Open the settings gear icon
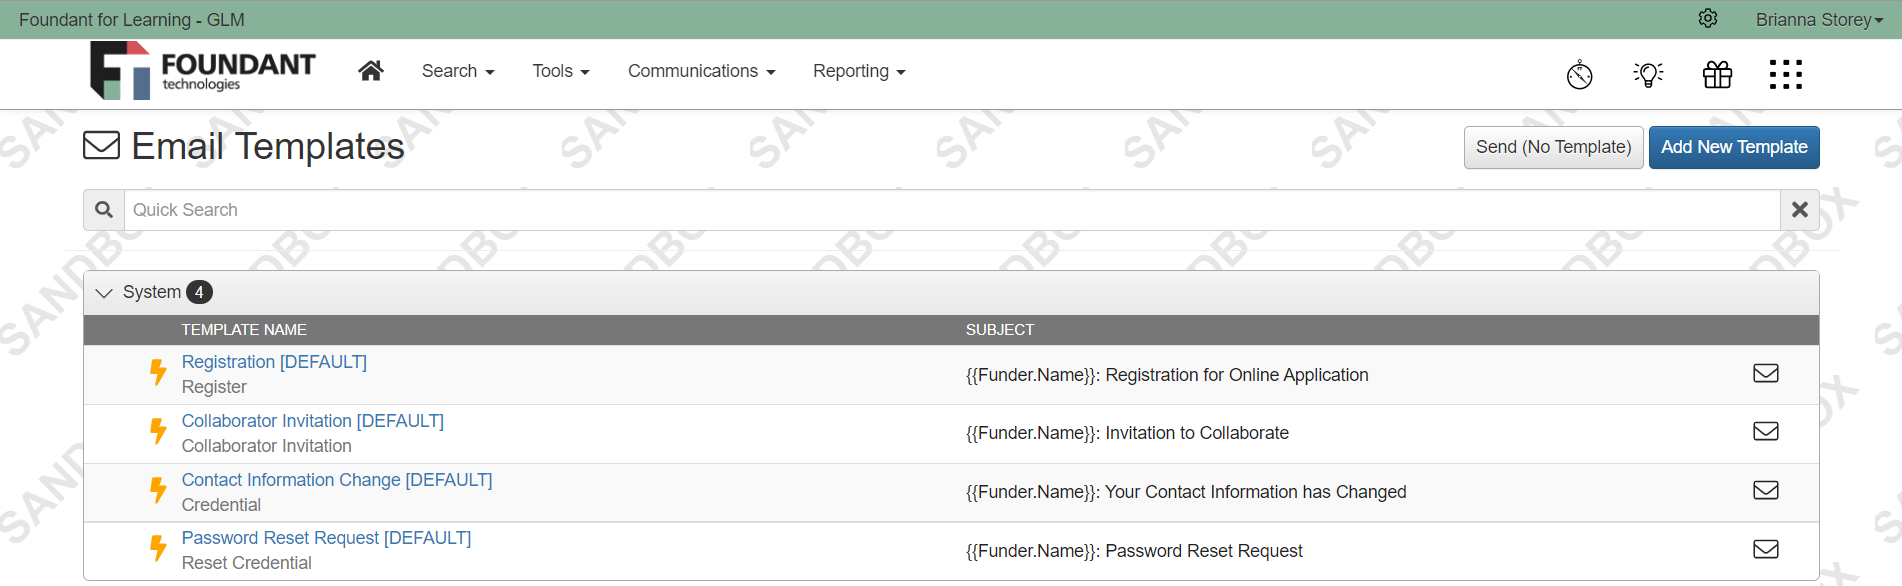 tap(1708, 19)
